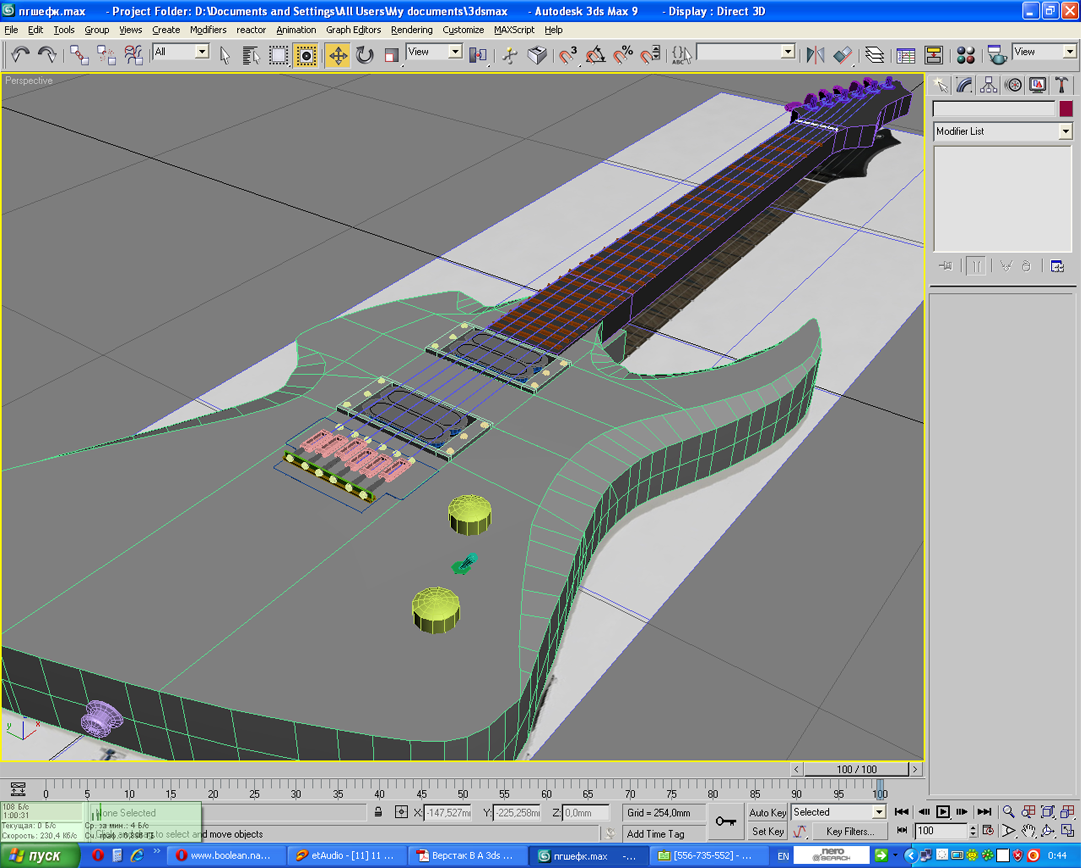
Task: Open the Modifiers menu
Action: pyautogui.click(x=208, y=30)
